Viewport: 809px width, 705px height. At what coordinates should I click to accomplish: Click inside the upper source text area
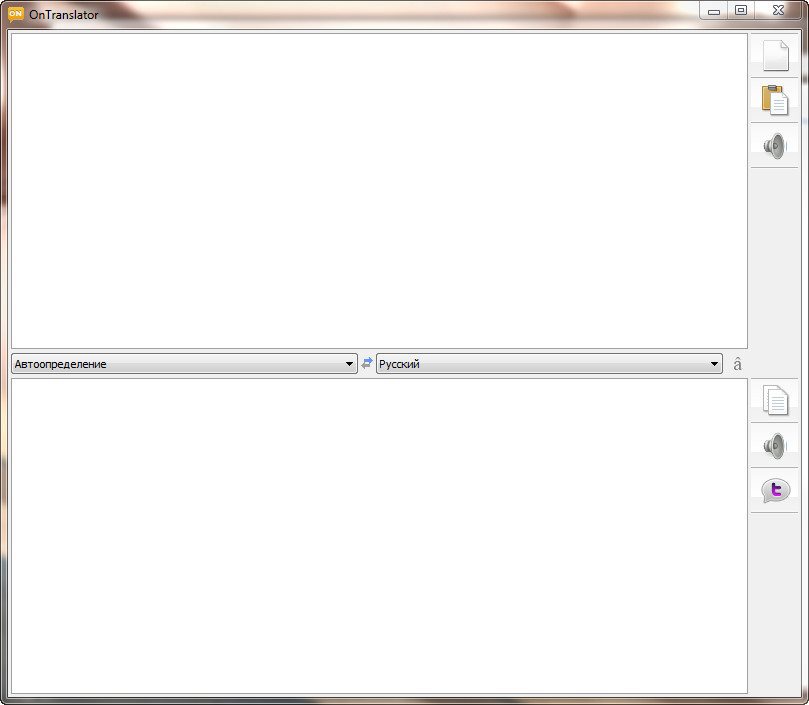pos(378,190)
